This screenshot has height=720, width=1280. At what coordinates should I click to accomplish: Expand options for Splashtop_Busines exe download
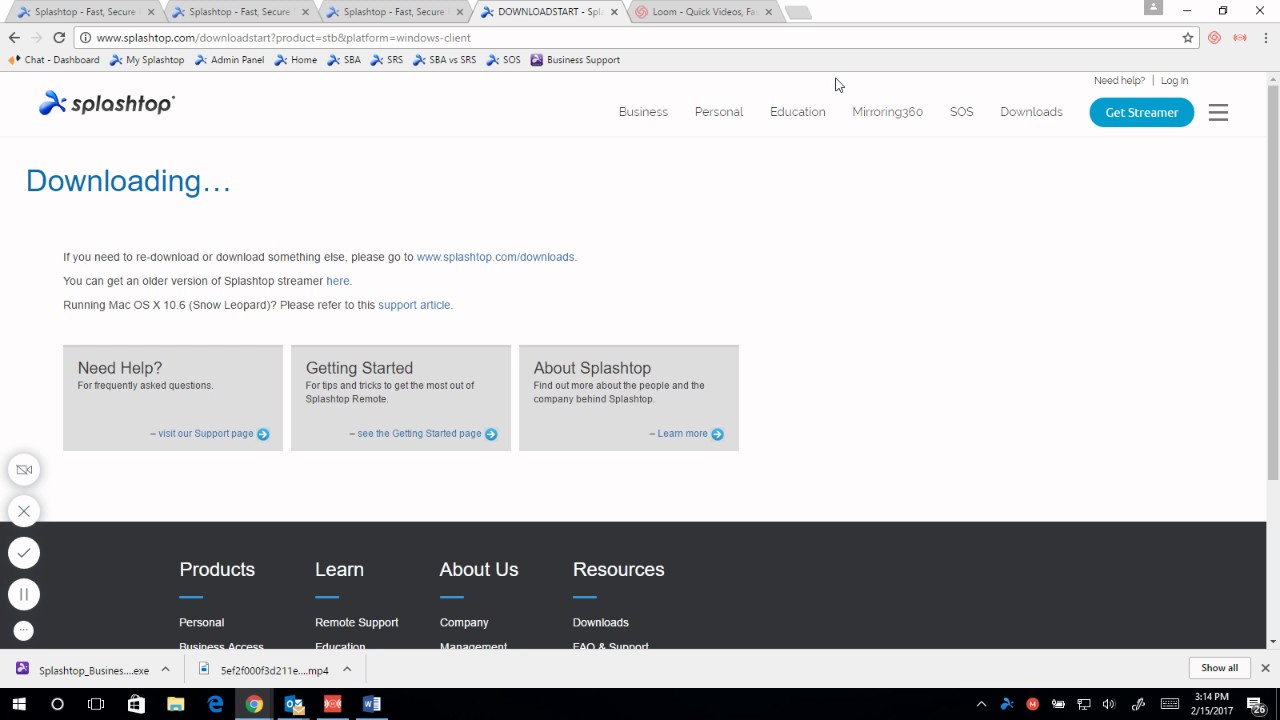166,670
